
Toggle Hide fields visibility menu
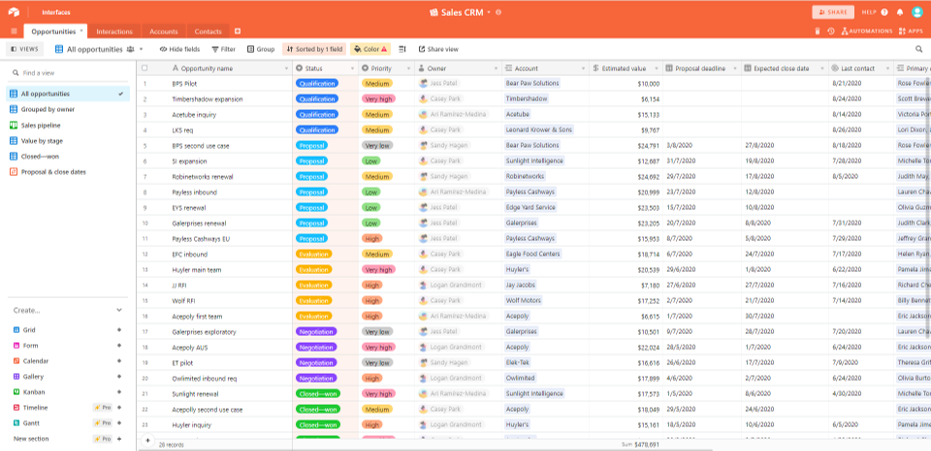tap(179, 49)
